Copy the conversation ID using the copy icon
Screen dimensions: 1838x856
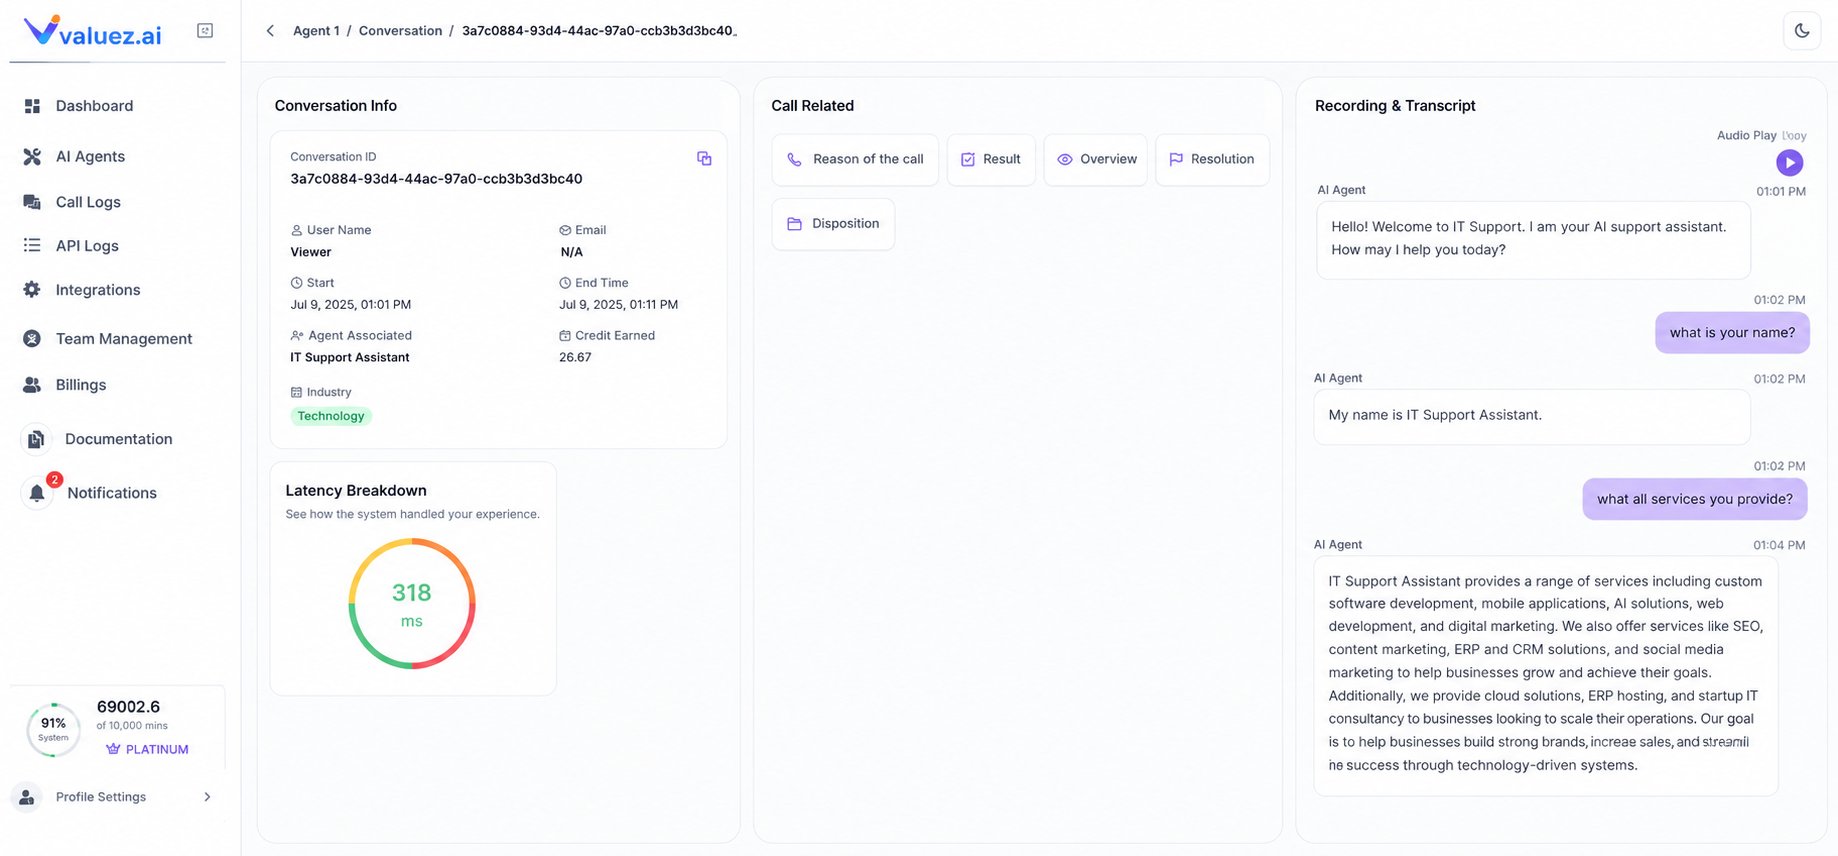pos(704,158)
